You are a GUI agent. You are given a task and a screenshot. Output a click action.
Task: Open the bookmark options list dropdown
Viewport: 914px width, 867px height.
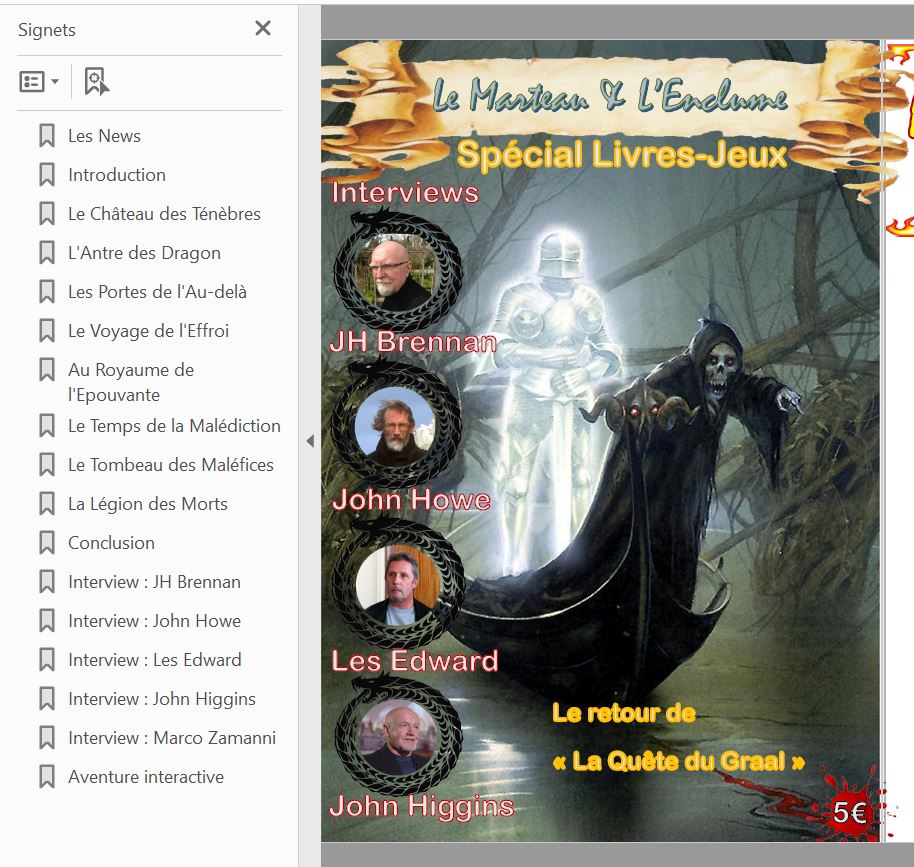coord(38,81)
